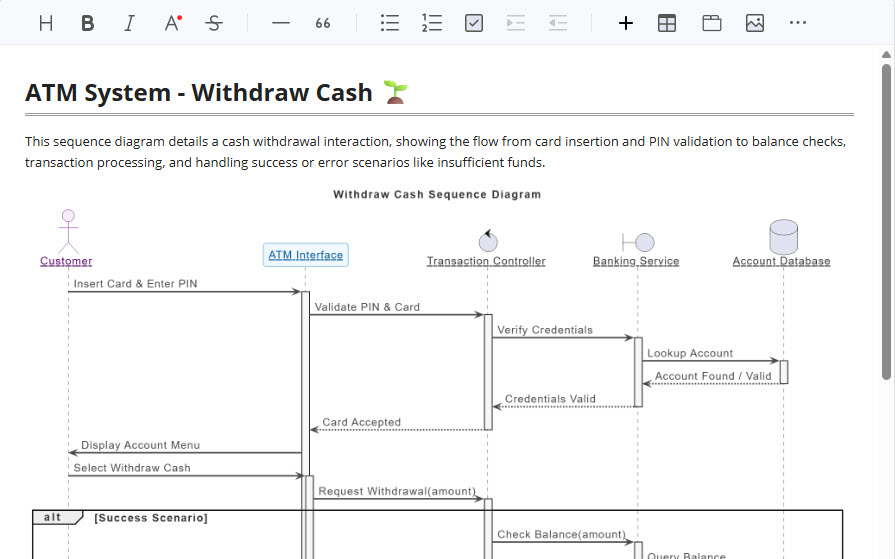Click 'Request Withdrawal(amount)' message

(397, 491)
